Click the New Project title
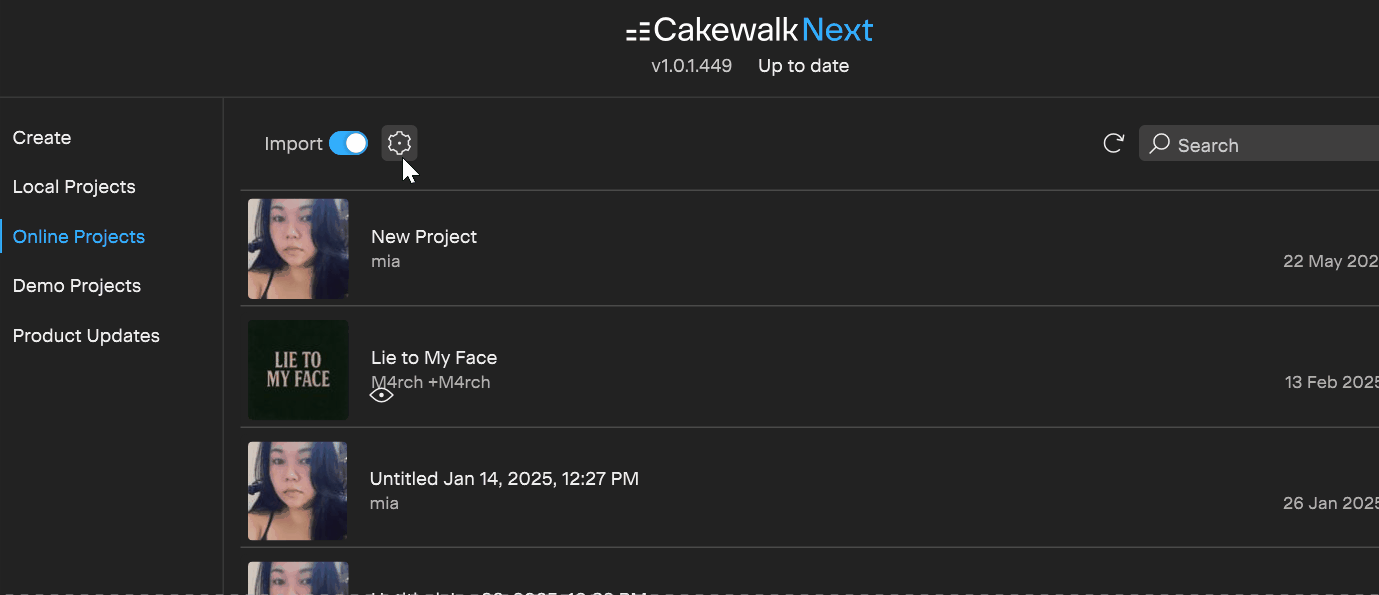Image resolution: width=1379 pixels, height=595 pixels. 424,237
